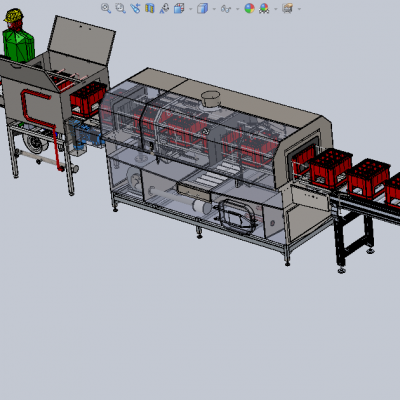
Task: Select the green operator figure in the model
Action: click(x=18, y=43)
